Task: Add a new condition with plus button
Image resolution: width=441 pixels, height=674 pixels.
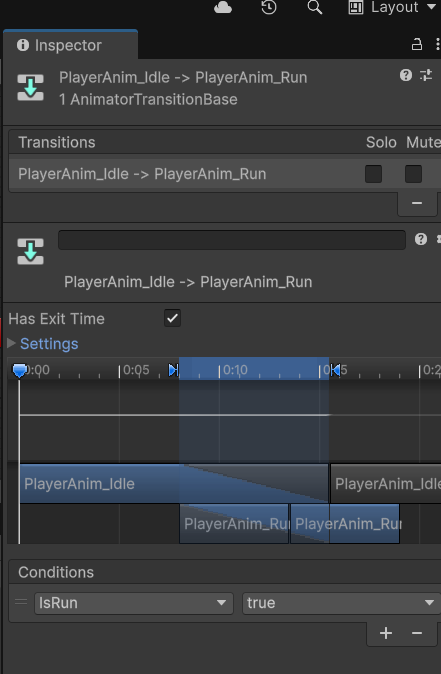Action: (x=386, y=633)
